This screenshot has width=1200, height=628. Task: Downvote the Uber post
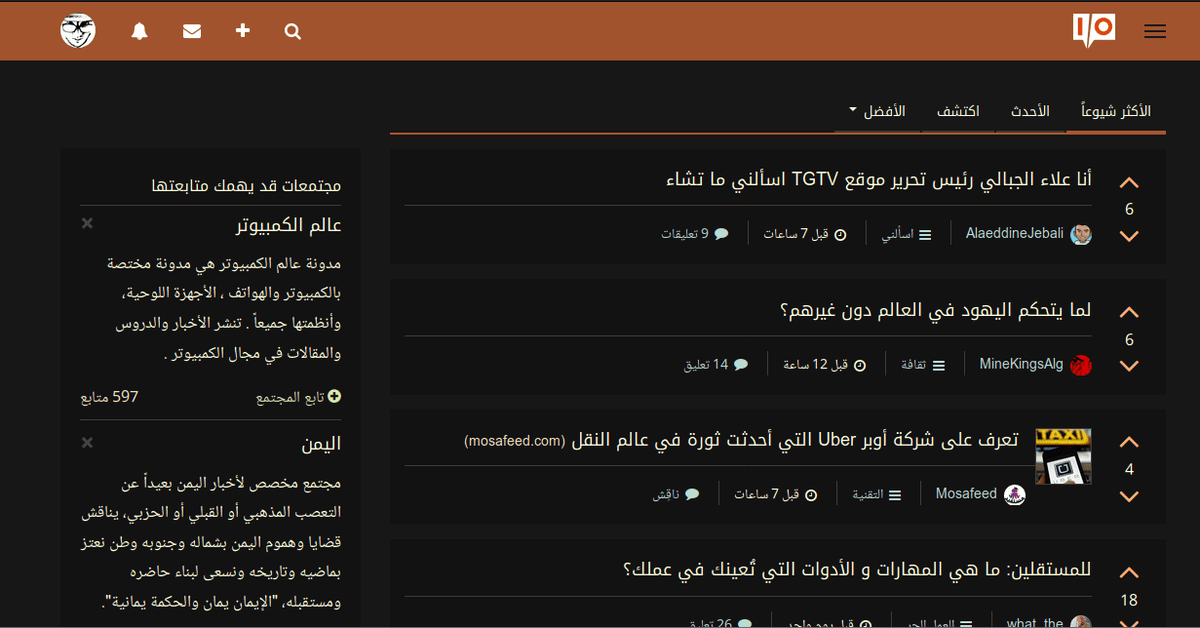click(1129, 496)
